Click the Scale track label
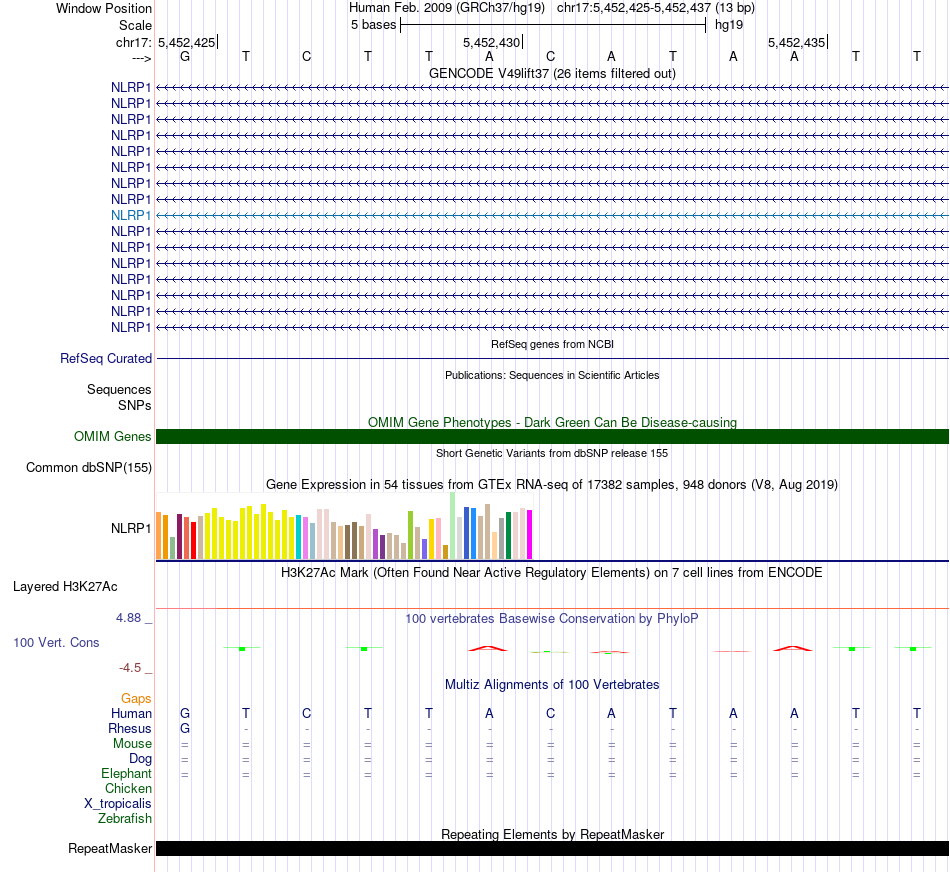 coord(135,25)
